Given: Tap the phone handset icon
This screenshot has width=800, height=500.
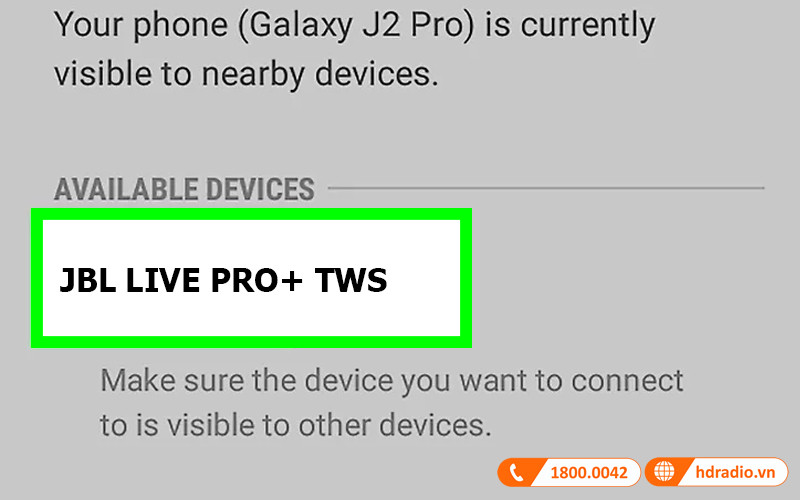Looking at the screenshot, I should pos(516,473).
